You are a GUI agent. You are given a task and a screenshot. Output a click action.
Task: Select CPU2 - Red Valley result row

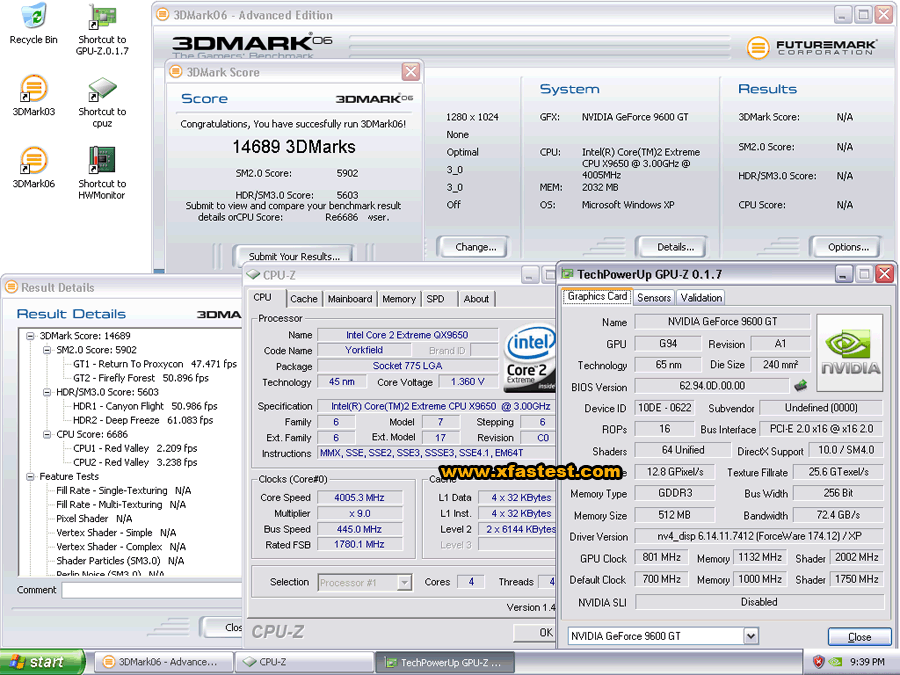[x=135, y=462]
